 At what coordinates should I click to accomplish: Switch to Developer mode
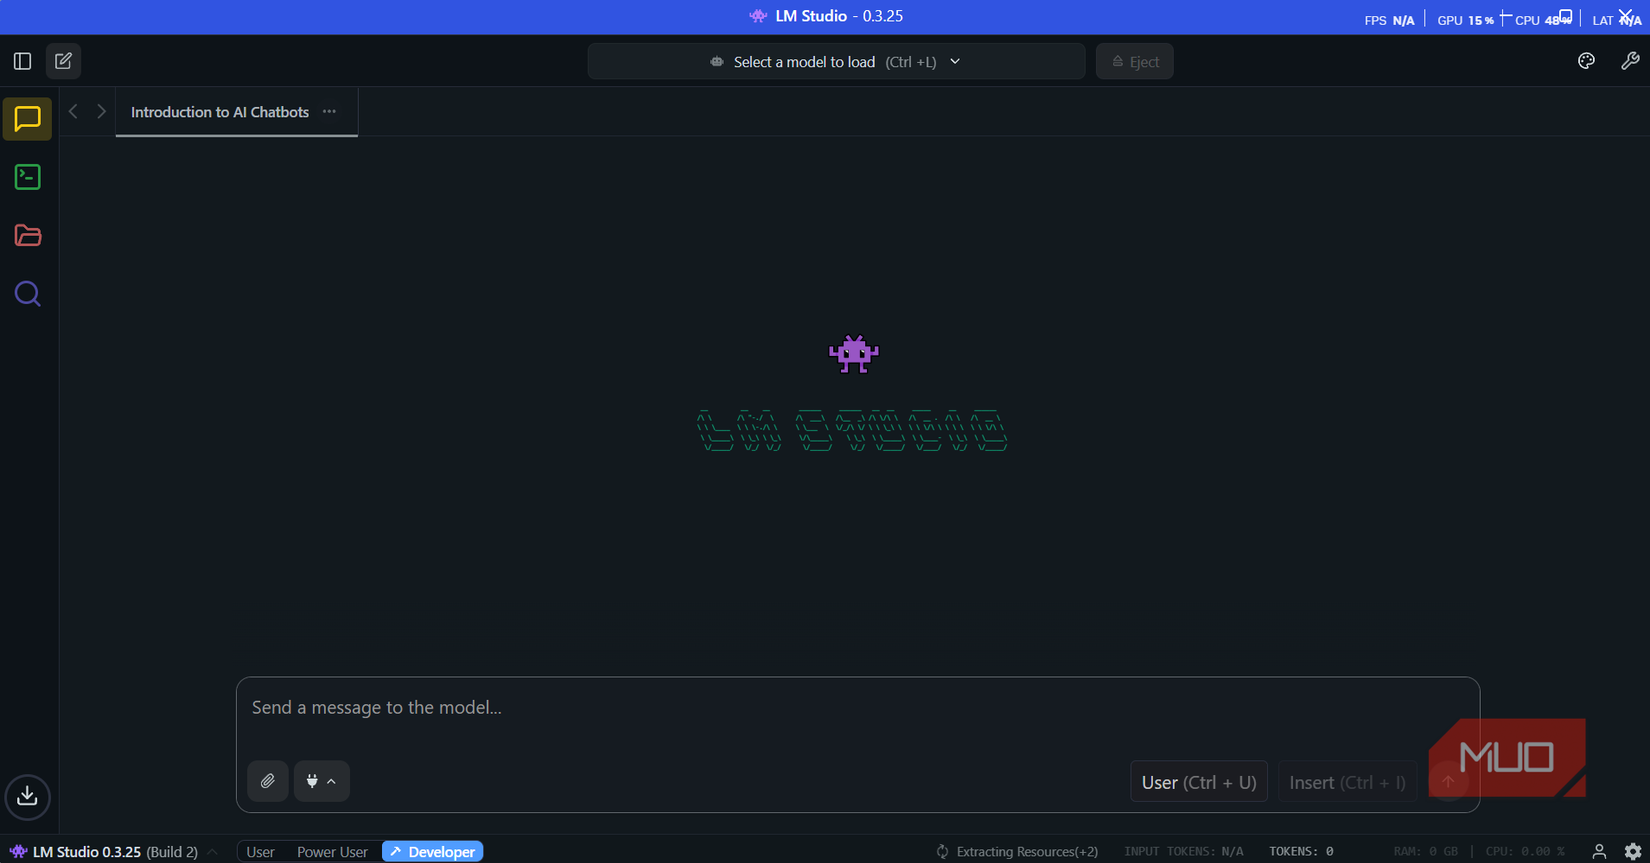432,852
